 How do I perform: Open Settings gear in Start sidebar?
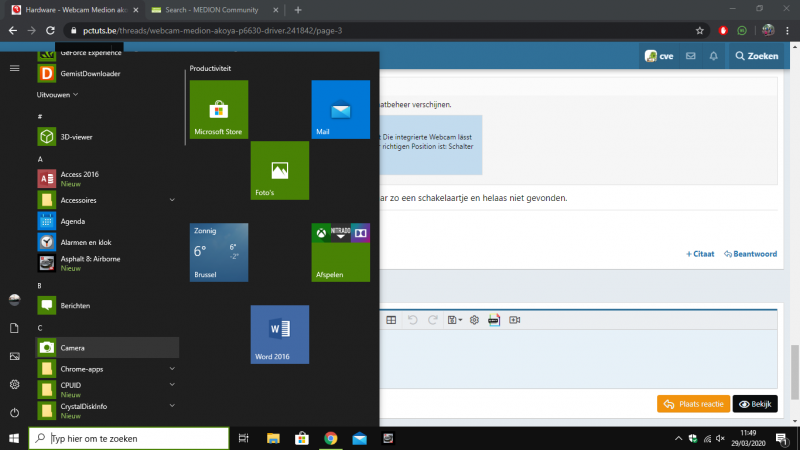click(x=14, y=384)
